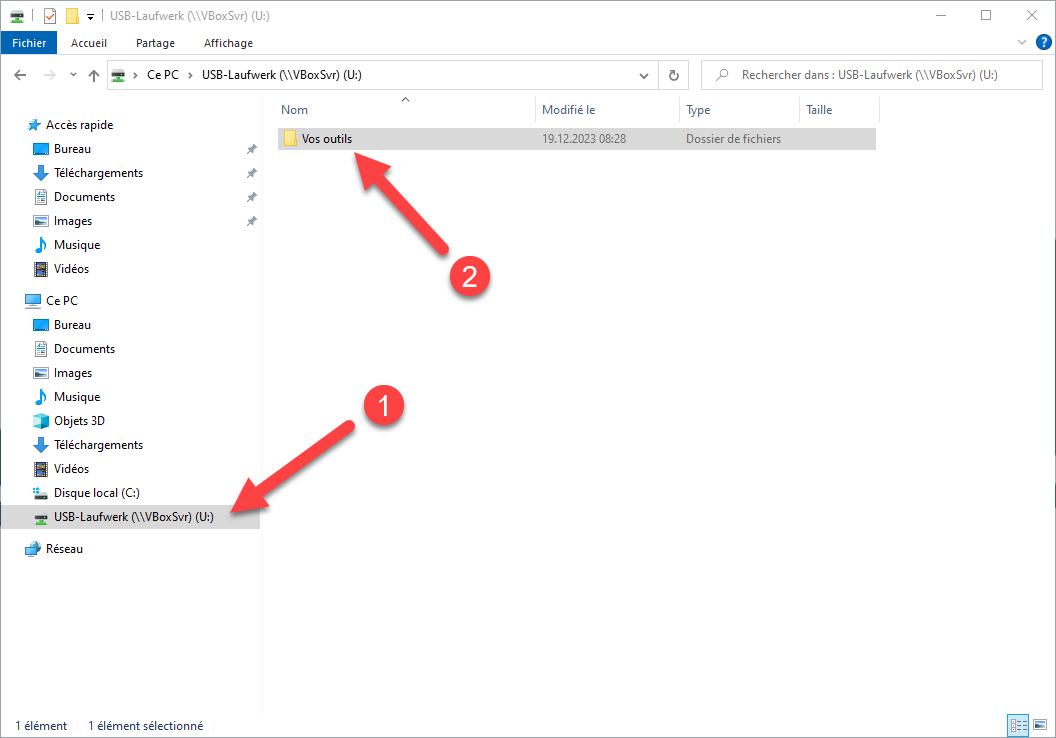Open Réseau in navigation pane

[64, 549]
